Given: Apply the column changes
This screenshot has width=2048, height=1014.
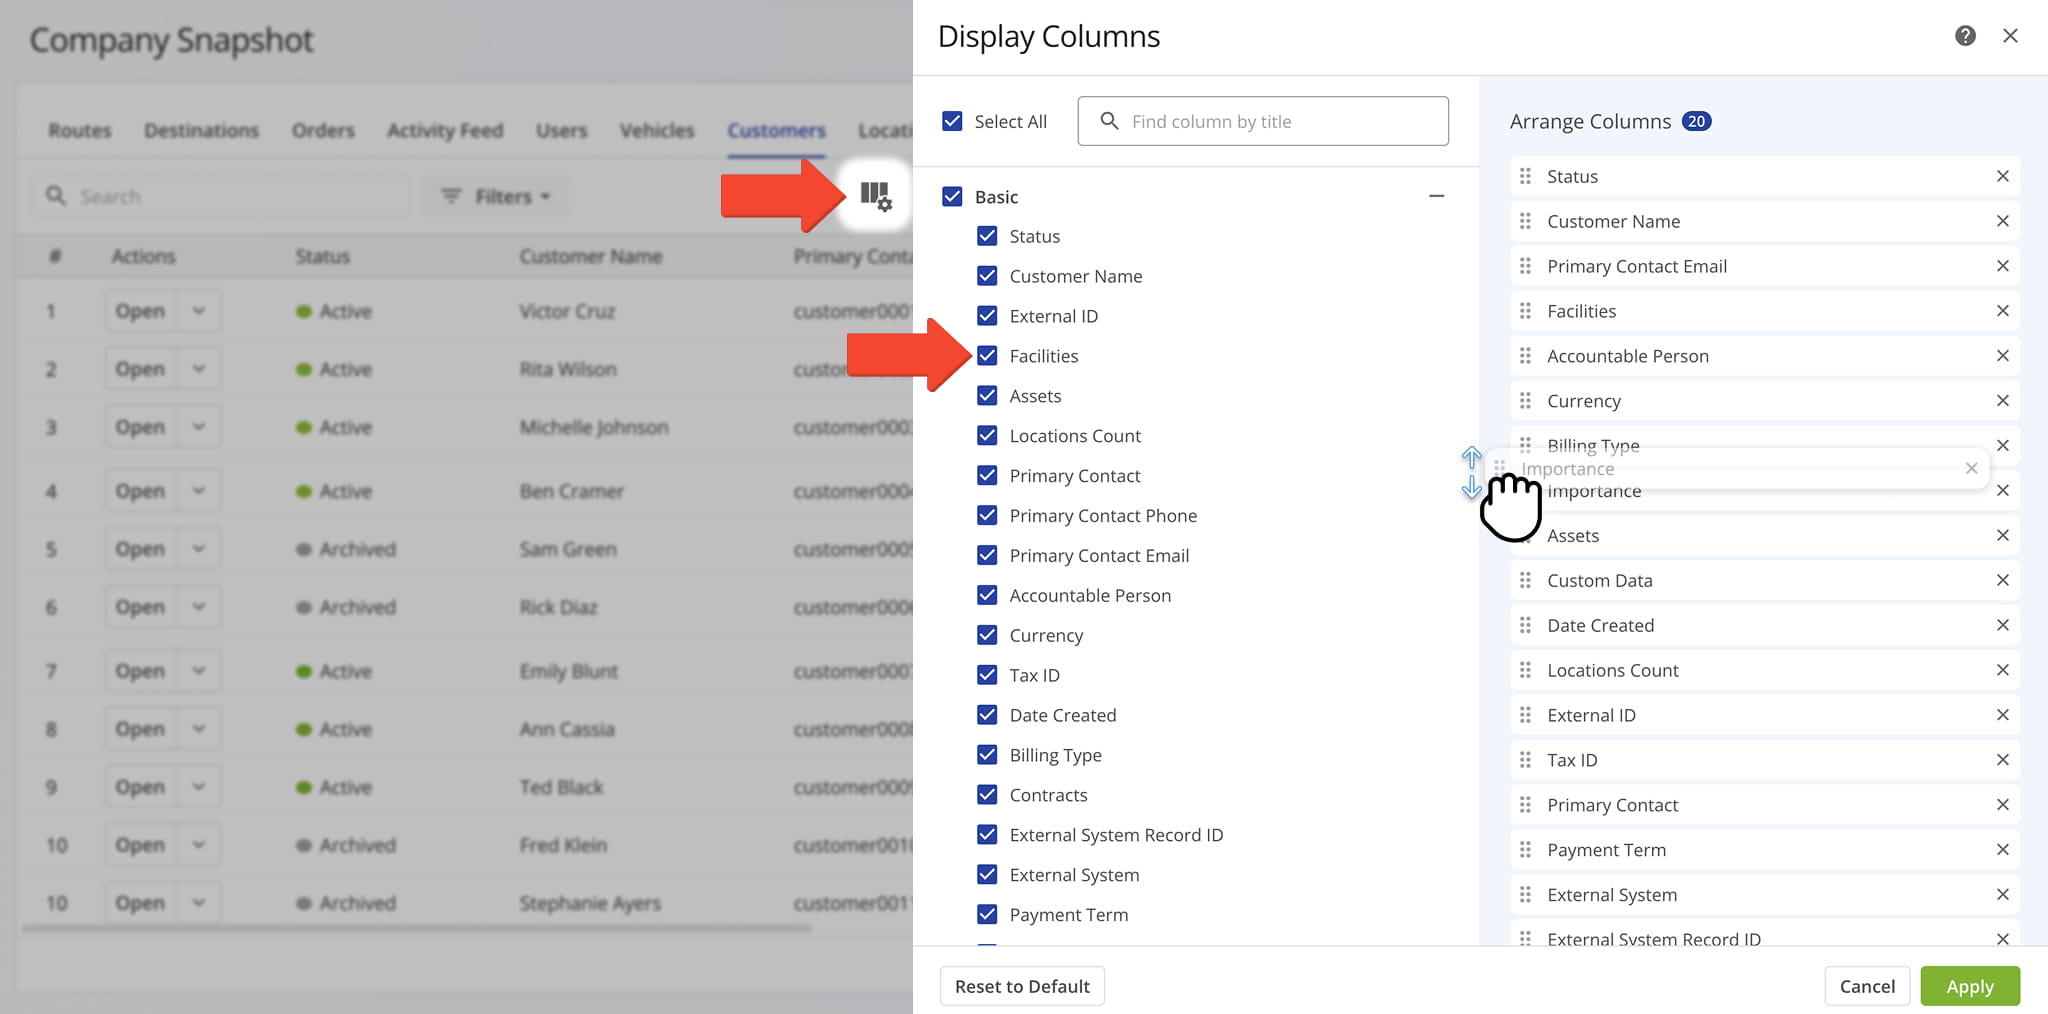Looking at the screenshot, I should 1970,986.
